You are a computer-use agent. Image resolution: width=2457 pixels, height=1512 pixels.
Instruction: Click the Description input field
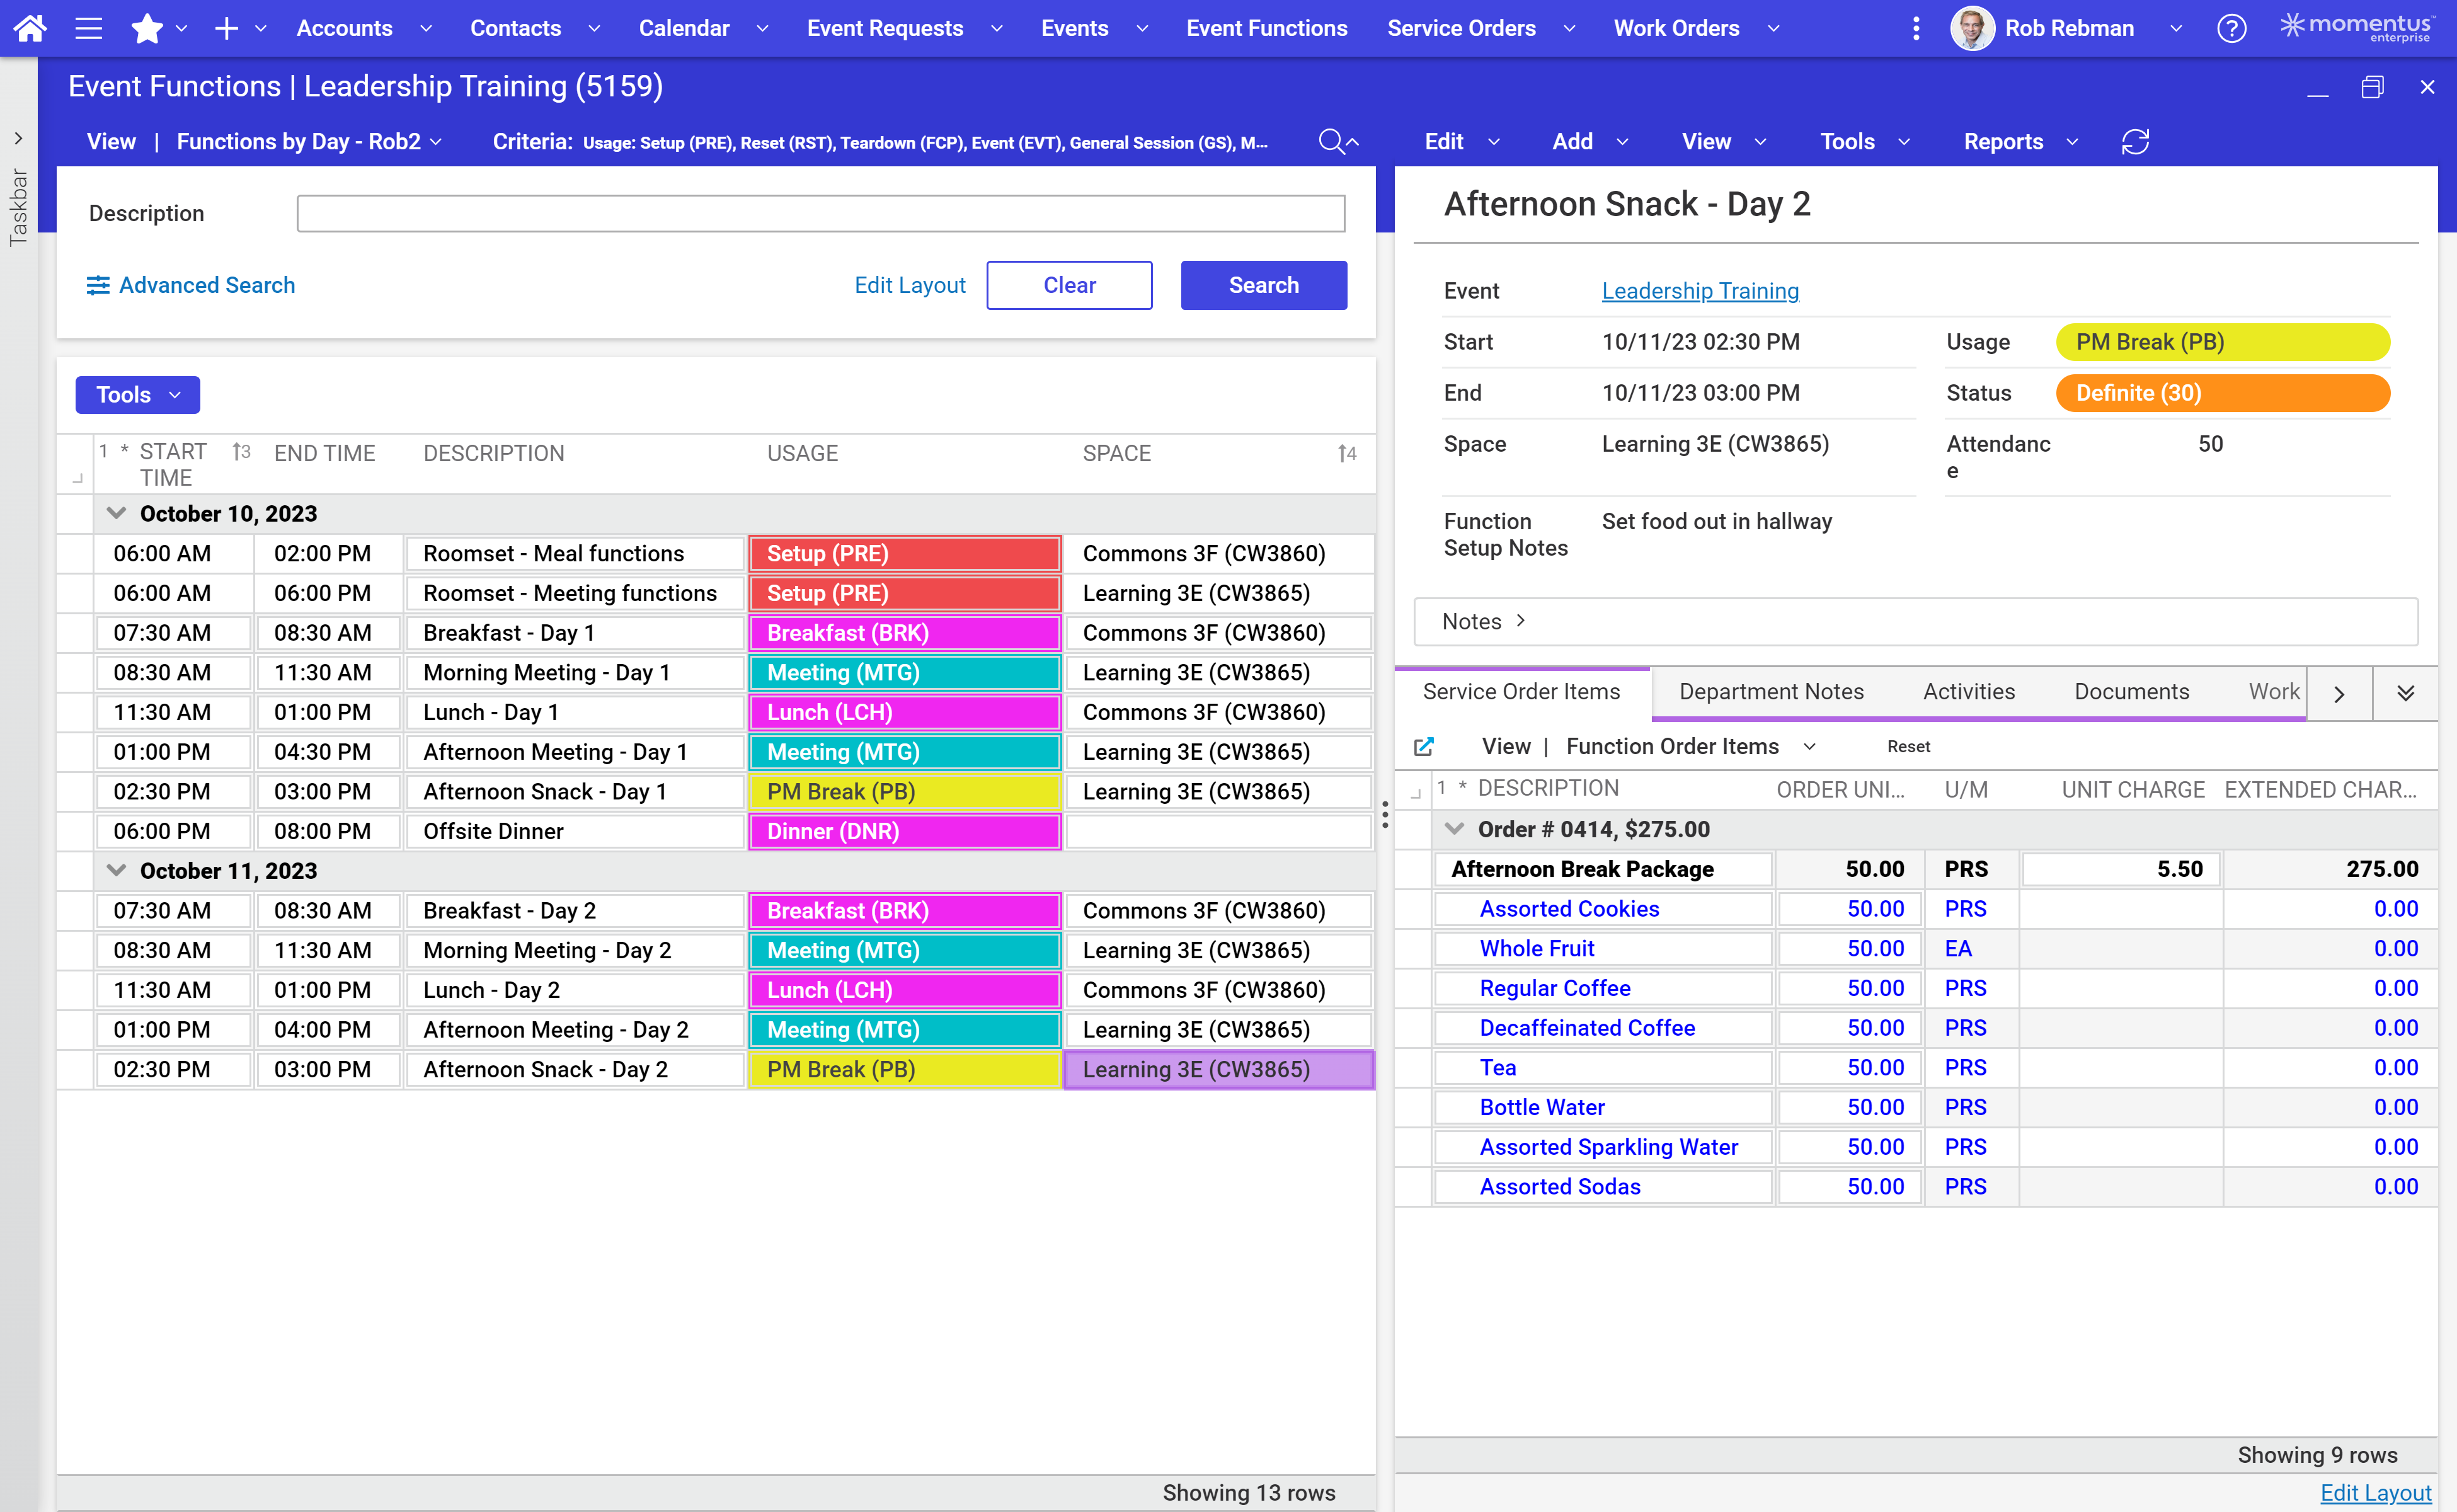coord(819,213)
